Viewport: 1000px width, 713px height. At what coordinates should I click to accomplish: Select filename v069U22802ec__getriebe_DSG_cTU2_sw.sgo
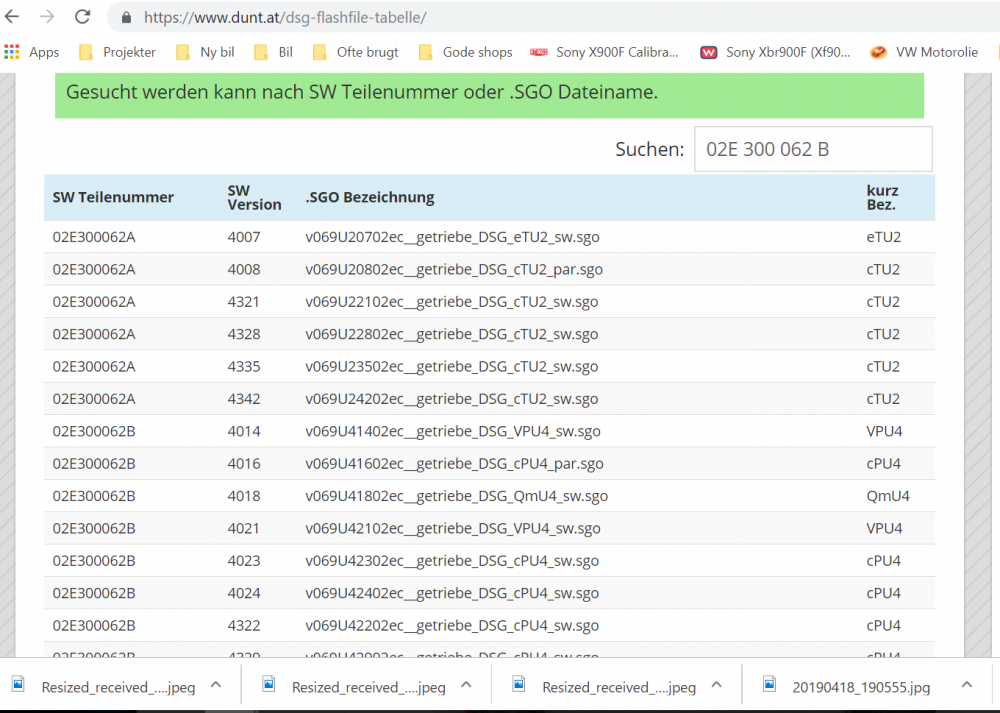point(452,334)
